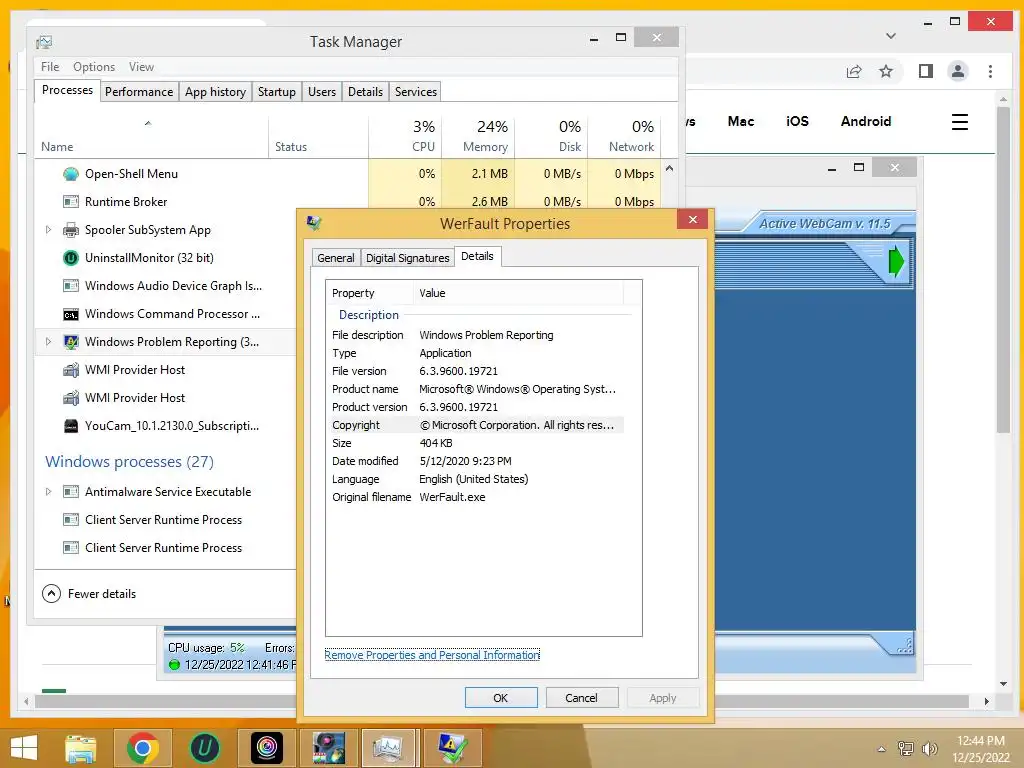Click the WerFault Properties title bar icon
The image size is (1024, 768).
pyautogui.click(x=314, y=223)
